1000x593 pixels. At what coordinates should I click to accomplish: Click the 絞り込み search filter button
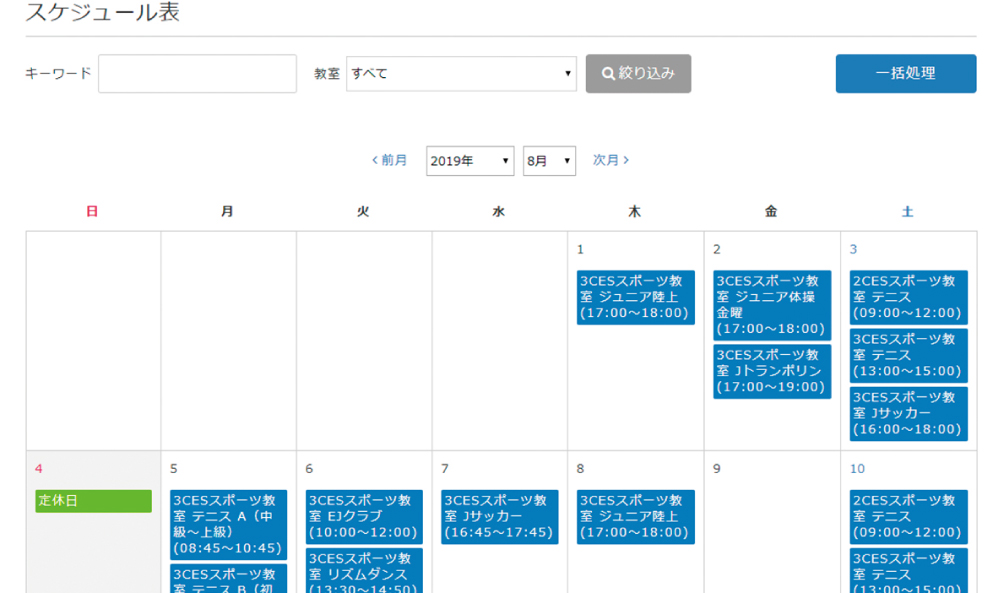point(638,73)
